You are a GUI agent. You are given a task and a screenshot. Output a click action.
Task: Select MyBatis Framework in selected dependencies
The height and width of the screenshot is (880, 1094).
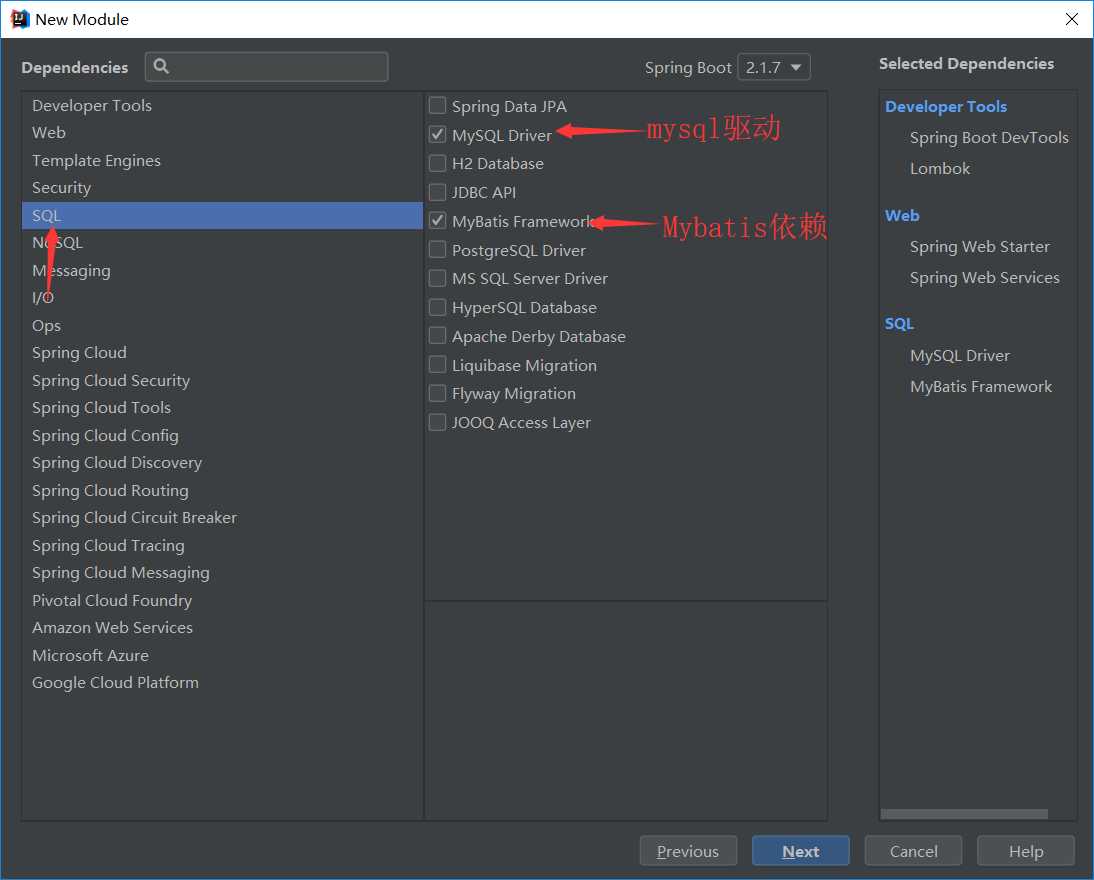[980, 387]
